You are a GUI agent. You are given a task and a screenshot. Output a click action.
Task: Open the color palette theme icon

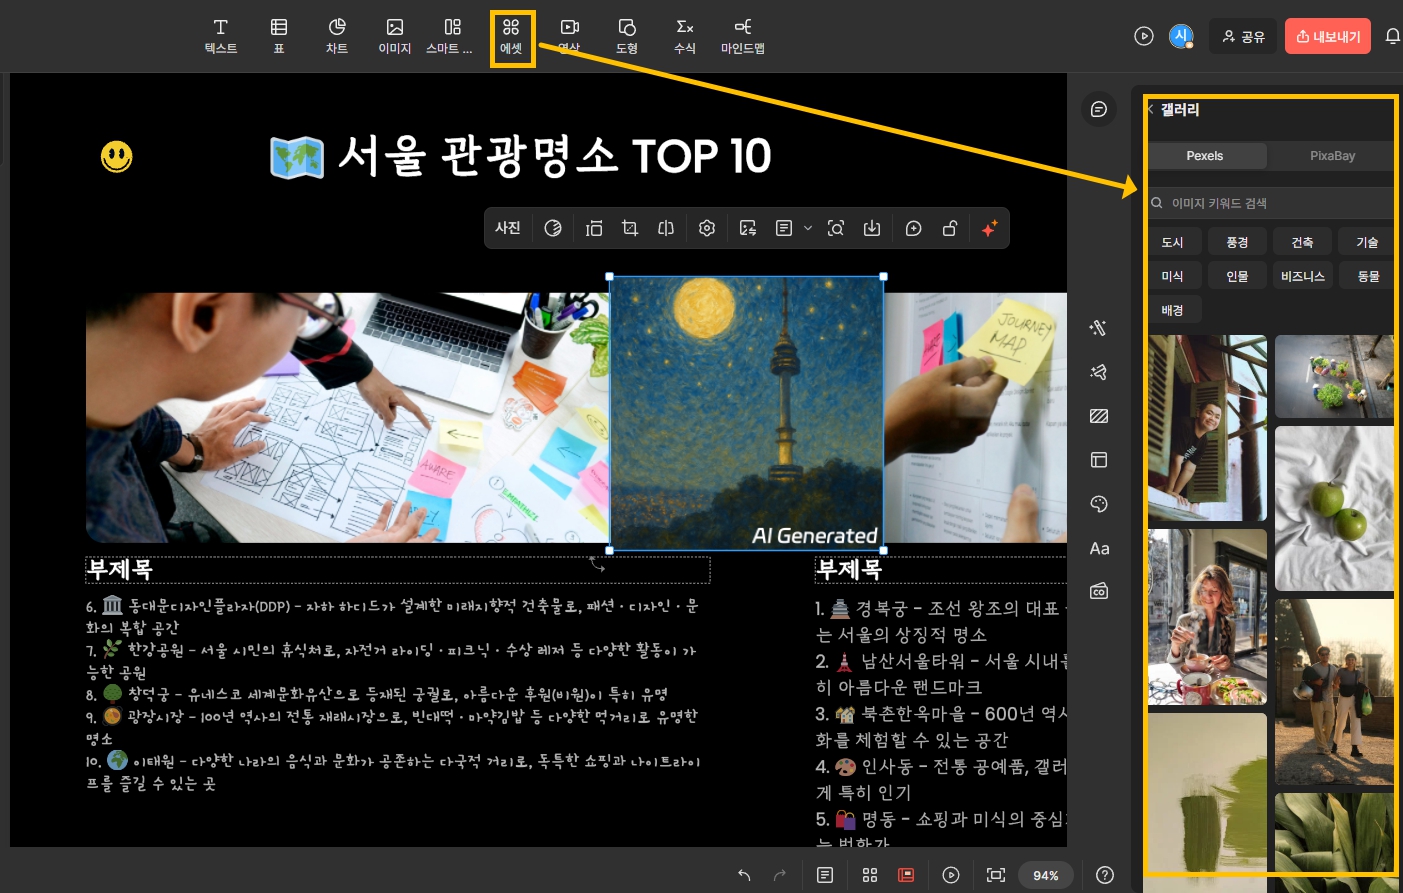click(1099, 504)
